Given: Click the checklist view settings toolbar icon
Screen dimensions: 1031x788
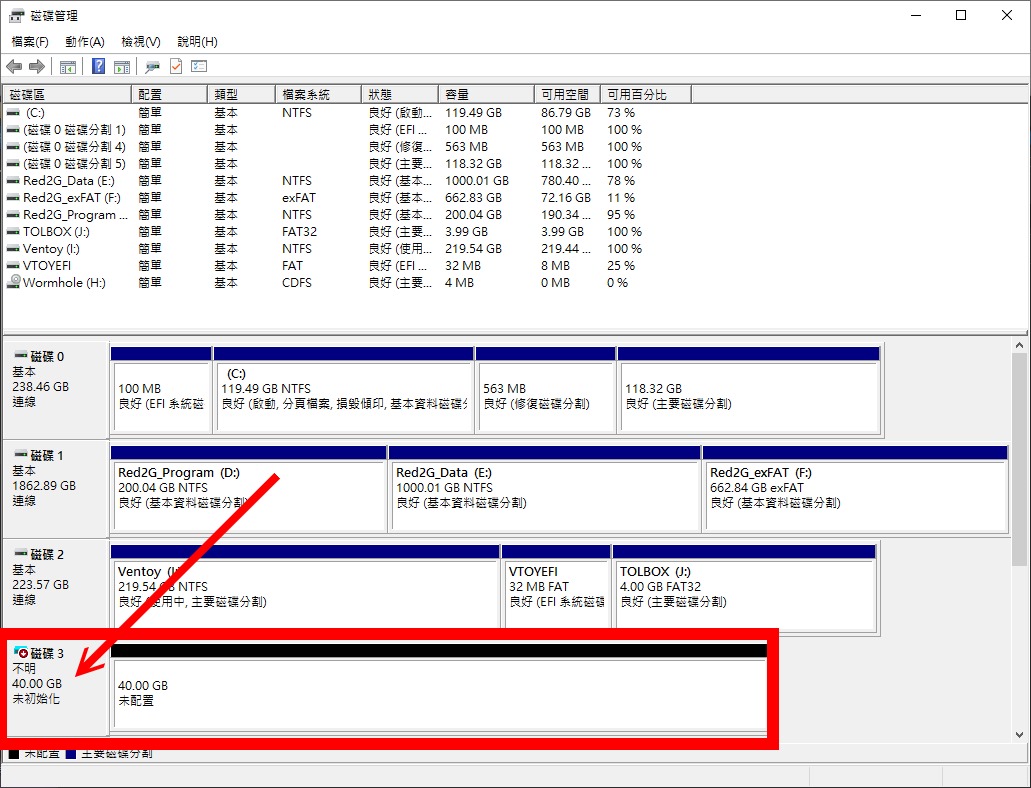Looking at the screenshot, I should (x=199, y=67).
